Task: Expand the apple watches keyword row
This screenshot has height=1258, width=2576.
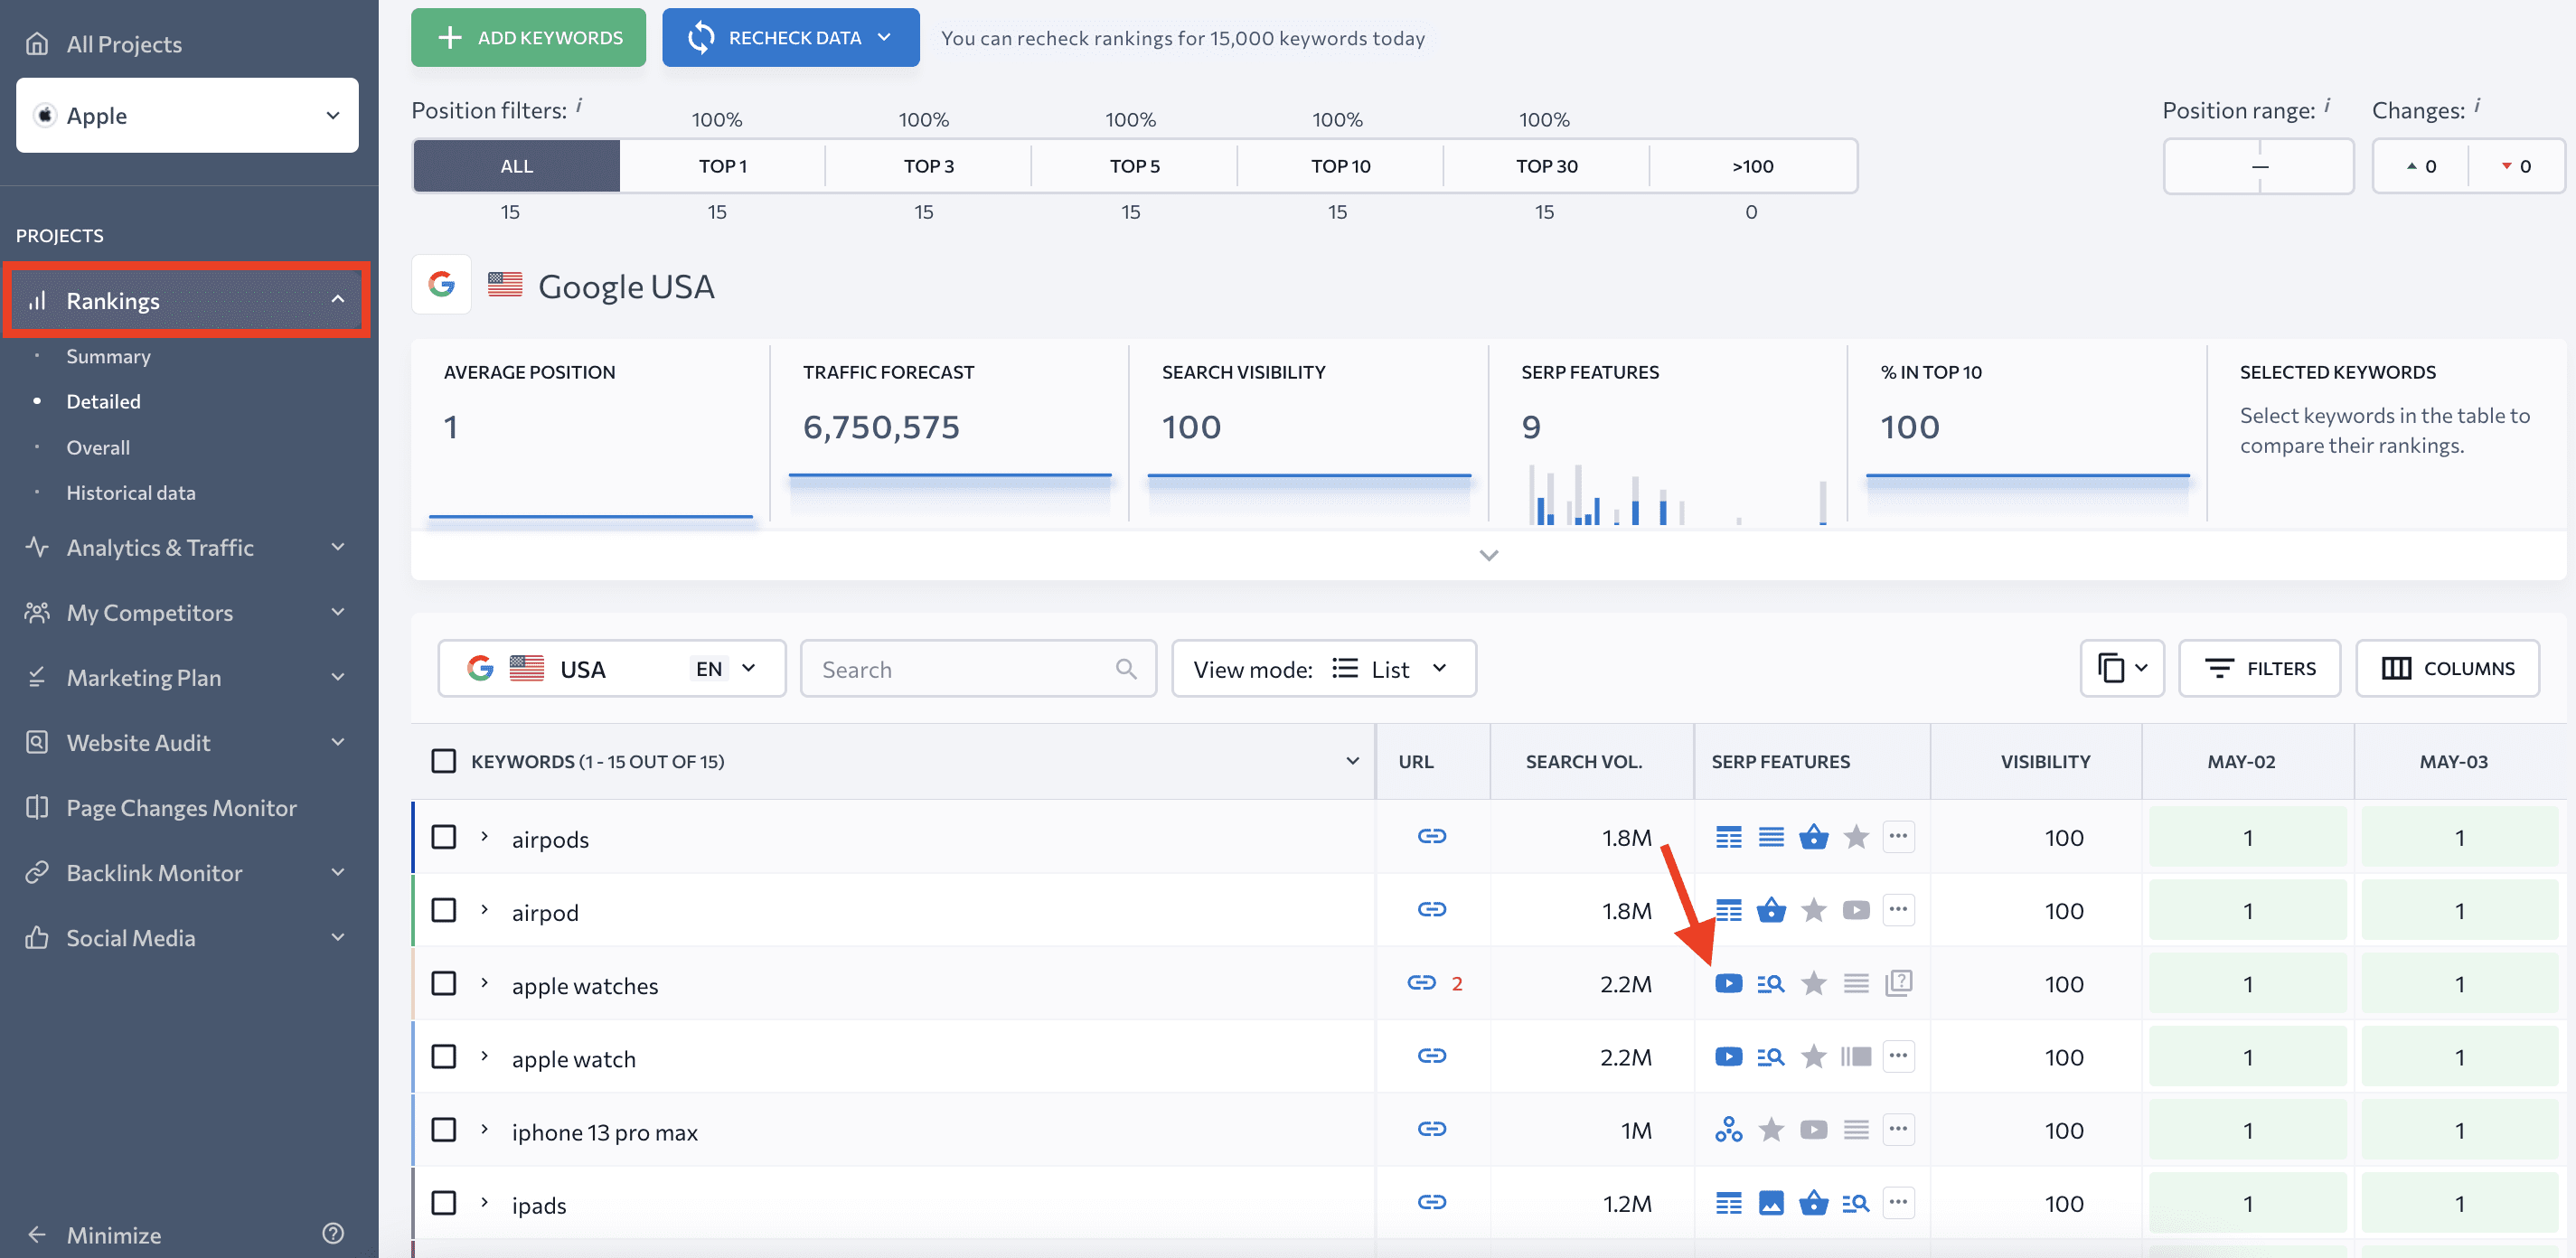Action: (x=485, y=982)
